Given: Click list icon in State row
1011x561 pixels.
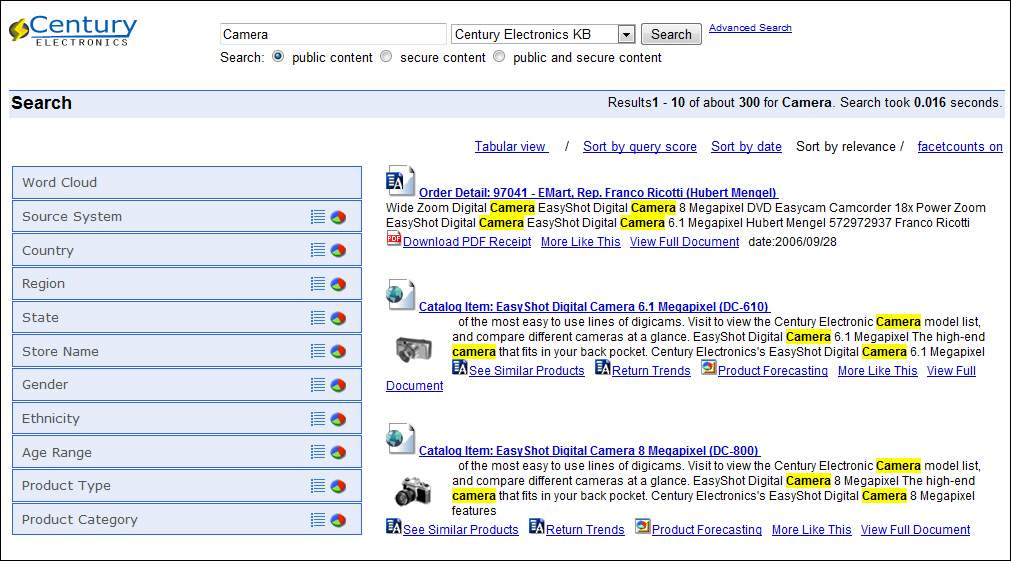Looking at the screenshot, I should coord(318,317).
